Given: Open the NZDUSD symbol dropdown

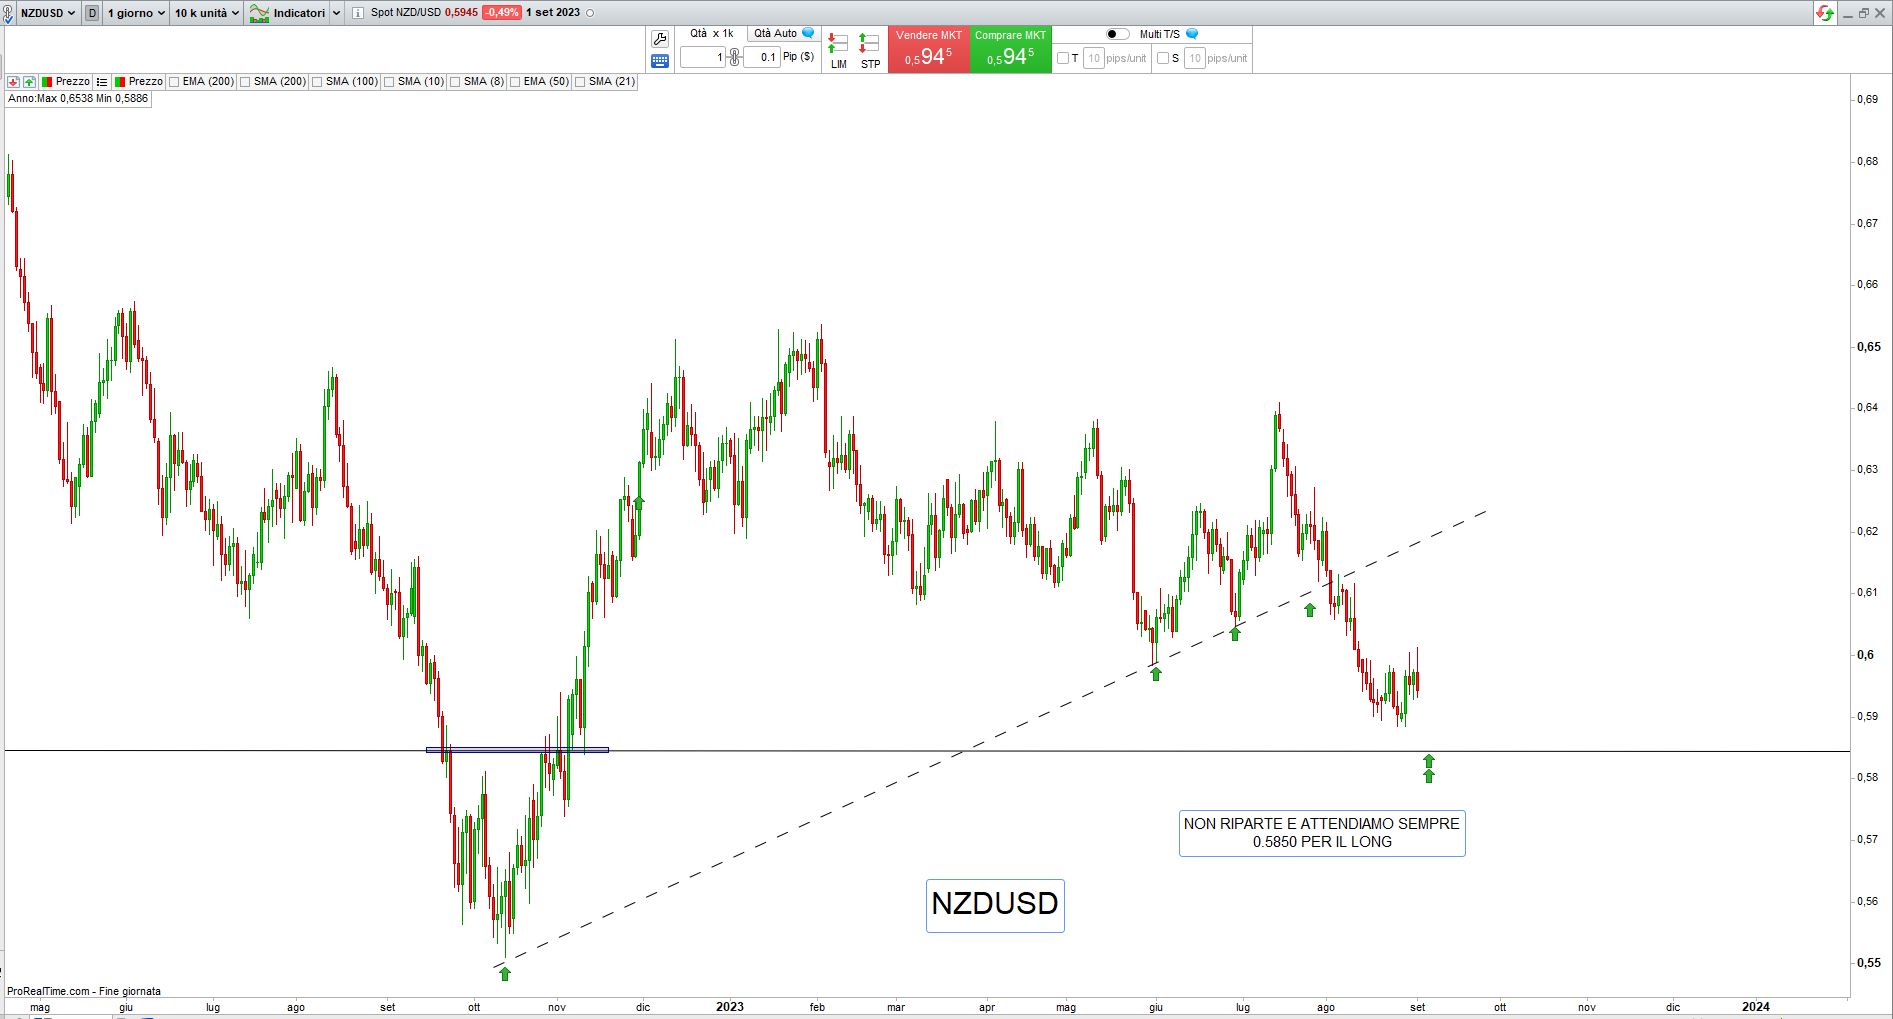Looking at the screenshot, I should pyautogui.click(x=47, y=13).
